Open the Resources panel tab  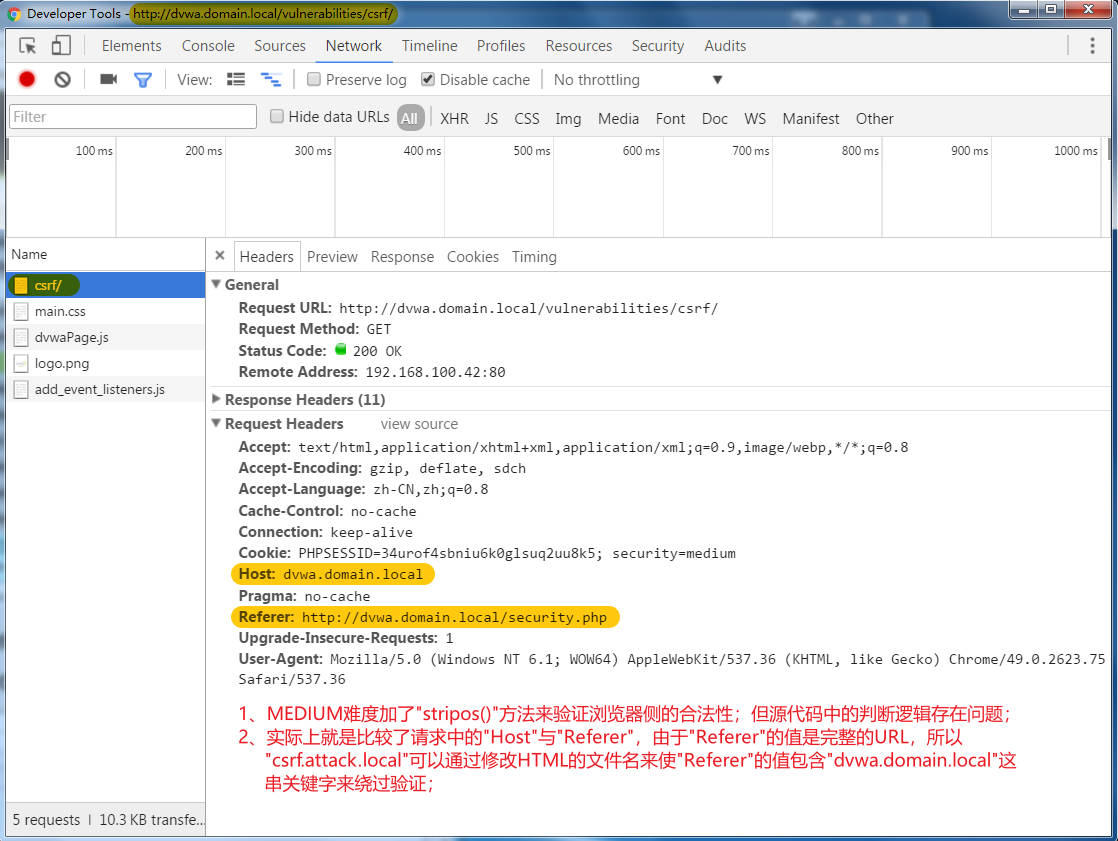[x=578, y=46]
